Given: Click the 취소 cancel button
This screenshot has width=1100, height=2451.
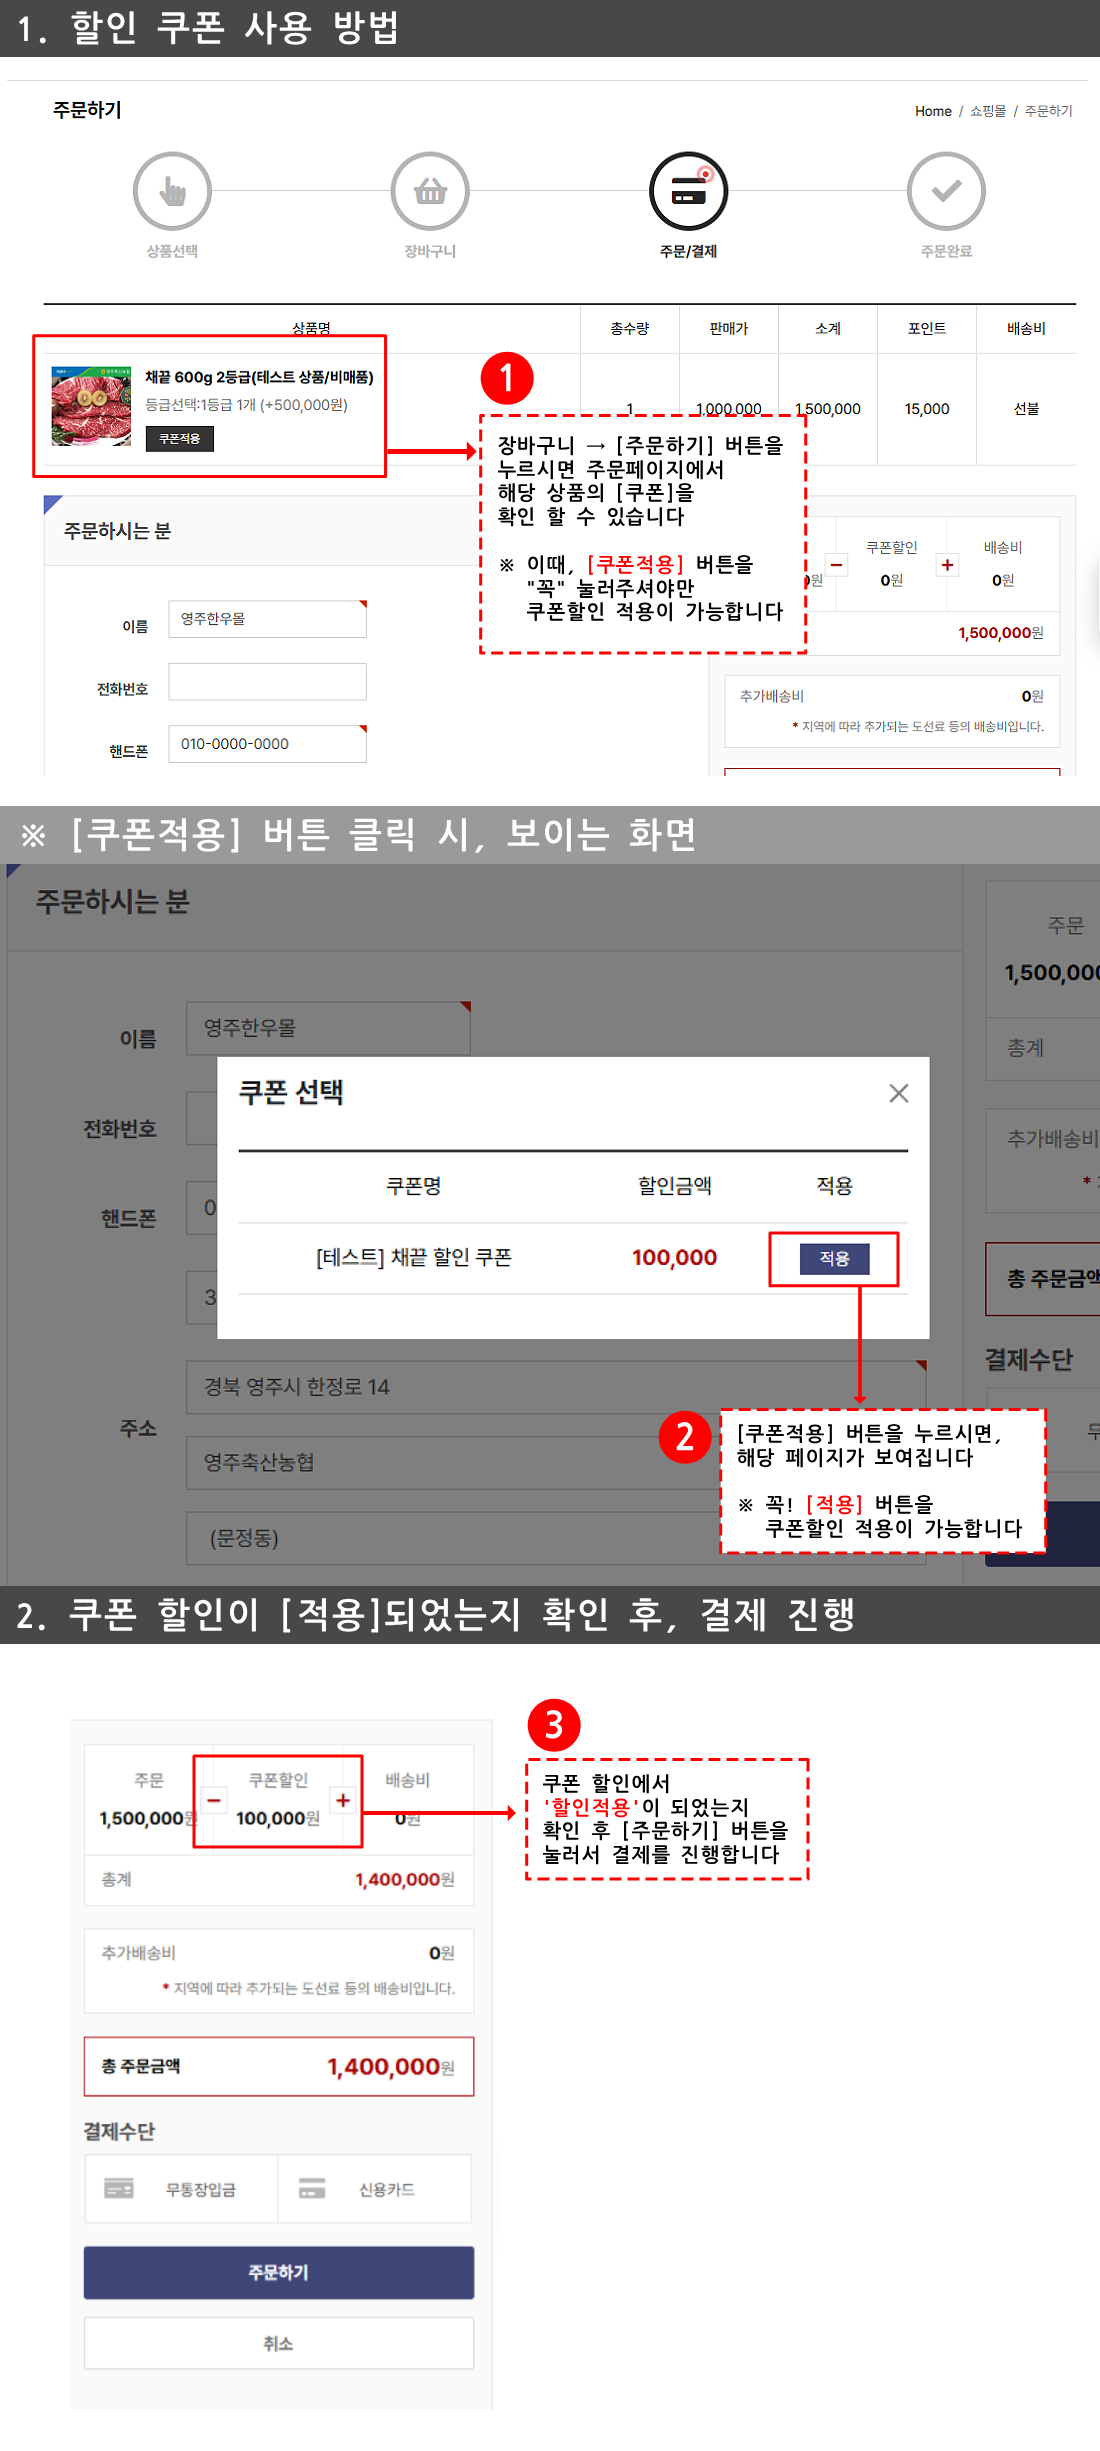Looking at the screenshot, I should (x=278, y=2343).
